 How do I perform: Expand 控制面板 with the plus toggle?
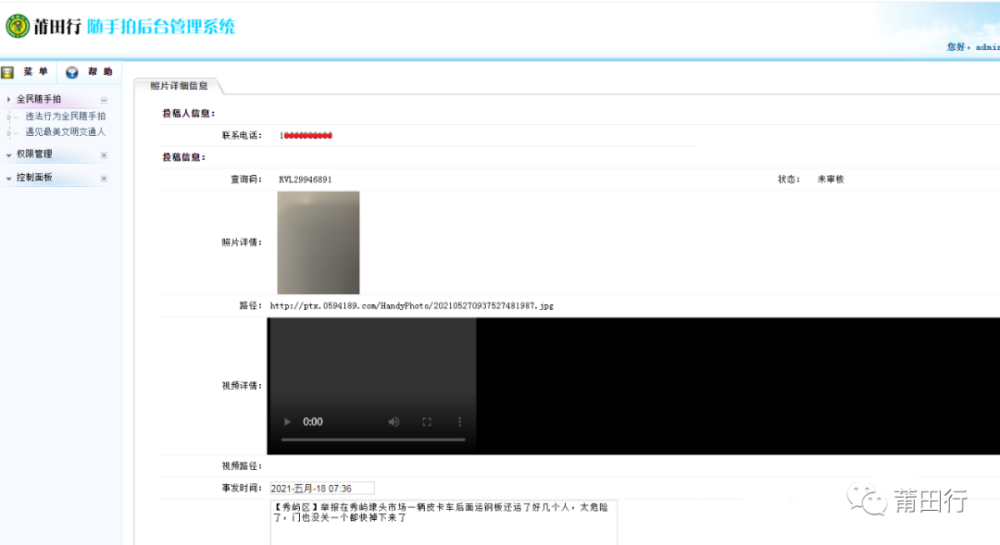pos(104,178)
